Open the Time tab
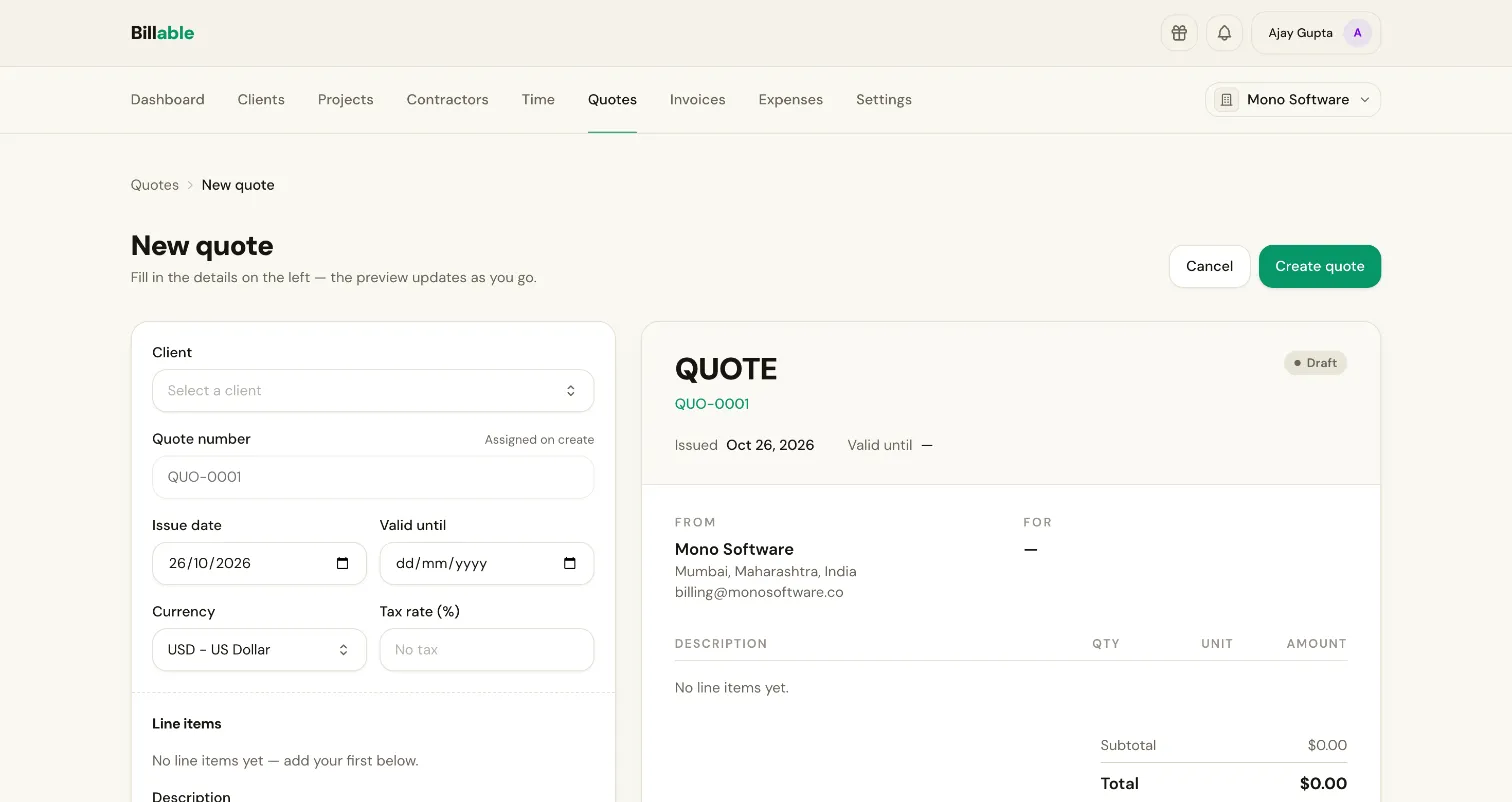The width and height of the screenshot is (1512, 802). point(538,100)
